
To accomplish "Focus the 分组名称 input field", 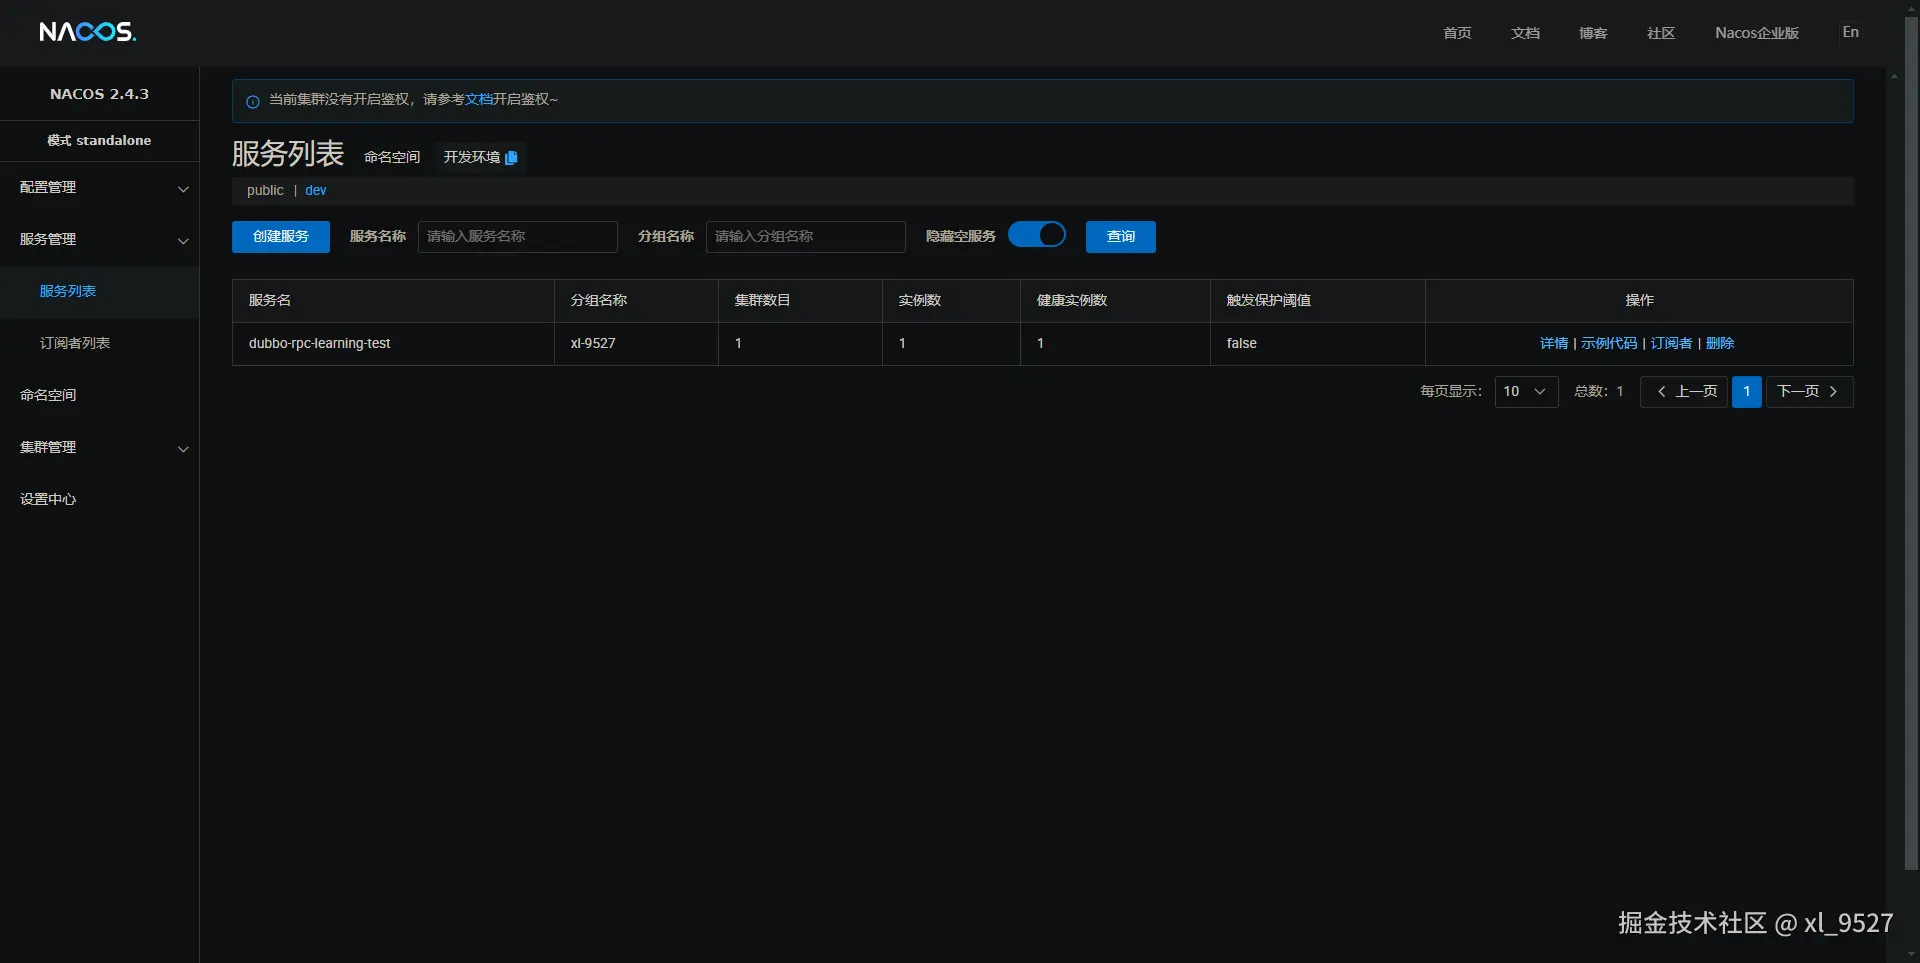I will pyautogui.click(x=806, y=237).
